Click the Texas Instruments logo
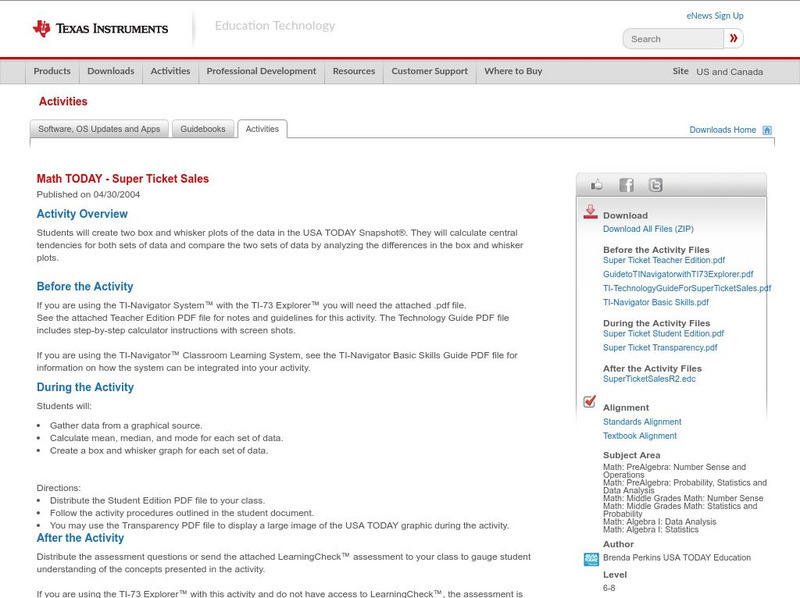The image size is (800, 598). pos(100,28)
